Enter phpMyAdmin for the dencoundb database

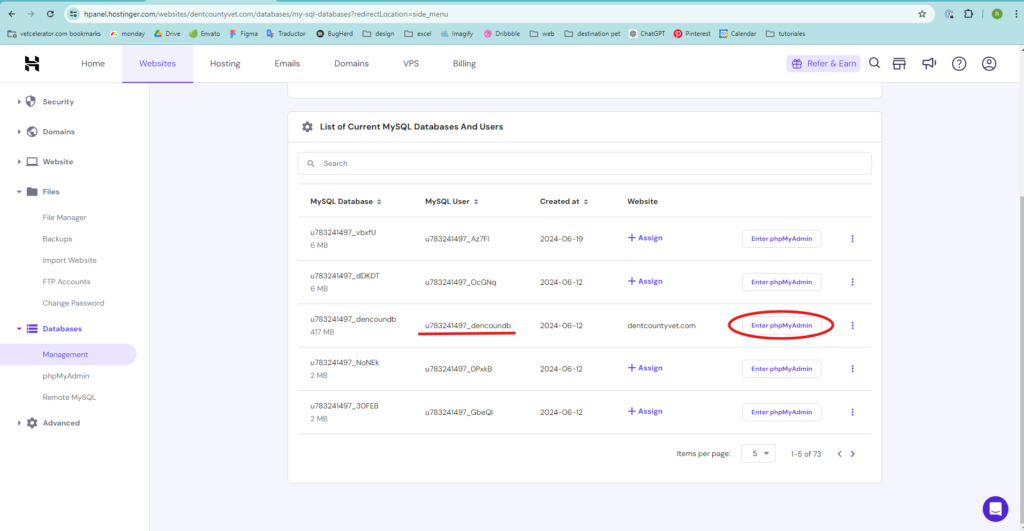click(781, 325)
